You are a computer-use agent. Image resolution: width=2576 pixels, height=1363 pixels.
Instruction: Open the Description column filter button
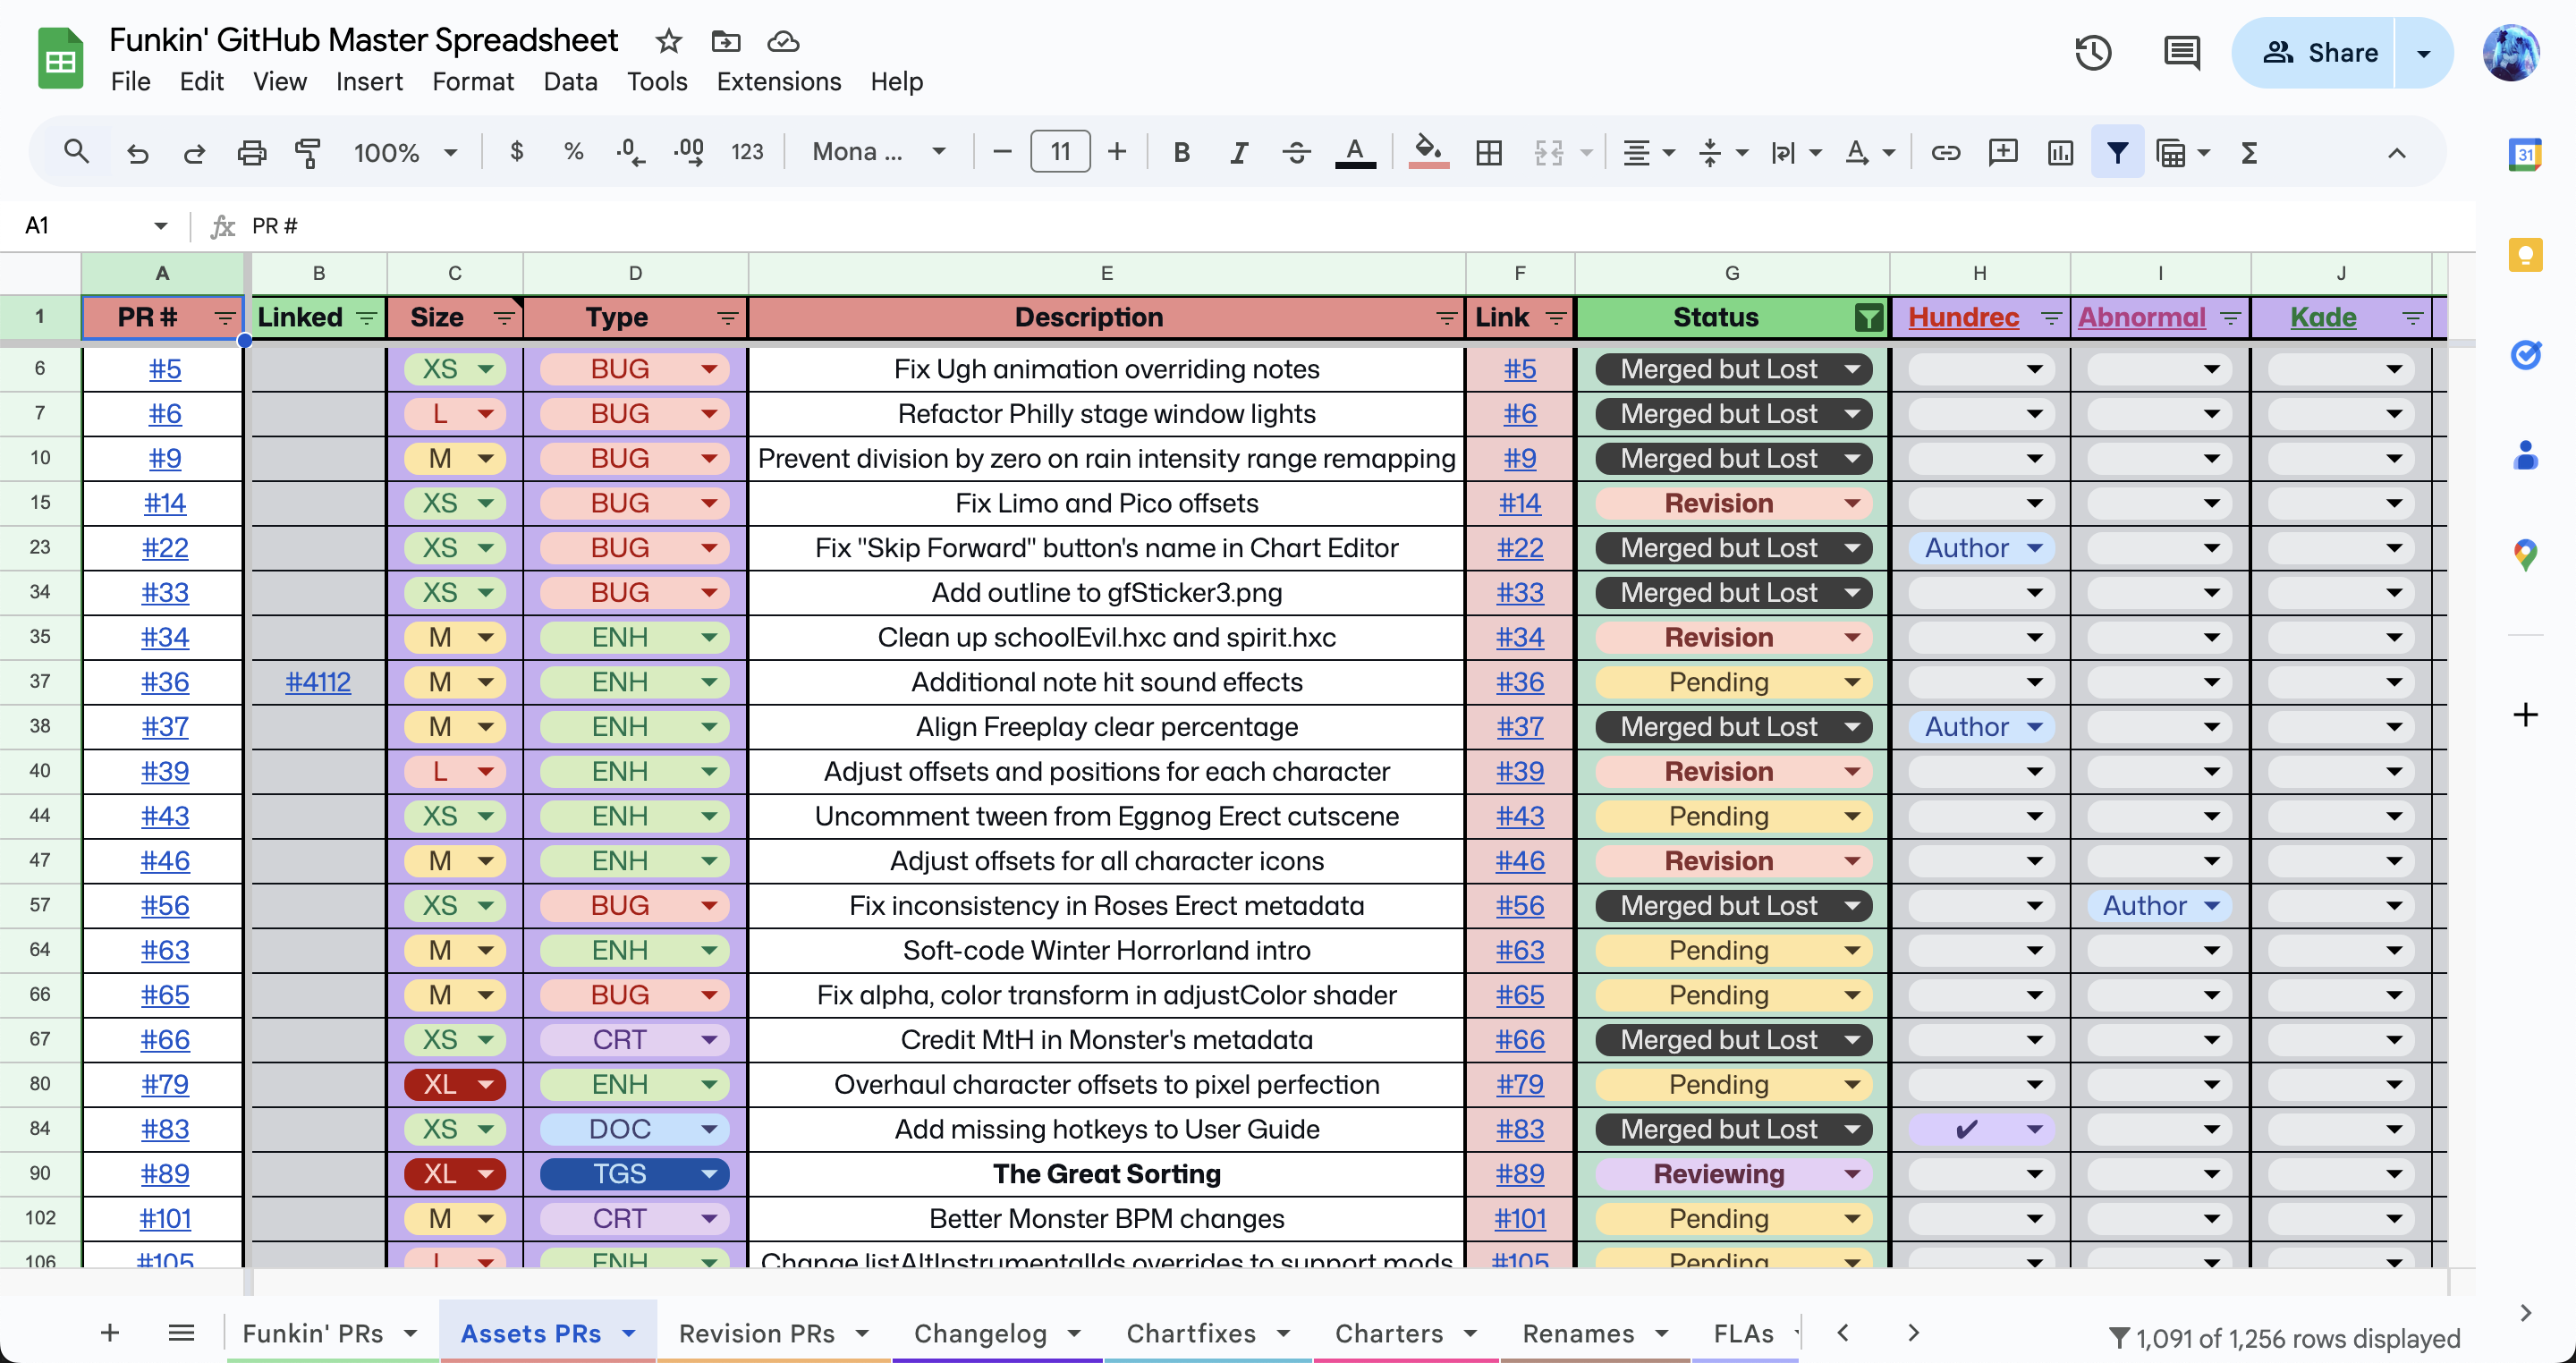click(x=1446, y=318)
